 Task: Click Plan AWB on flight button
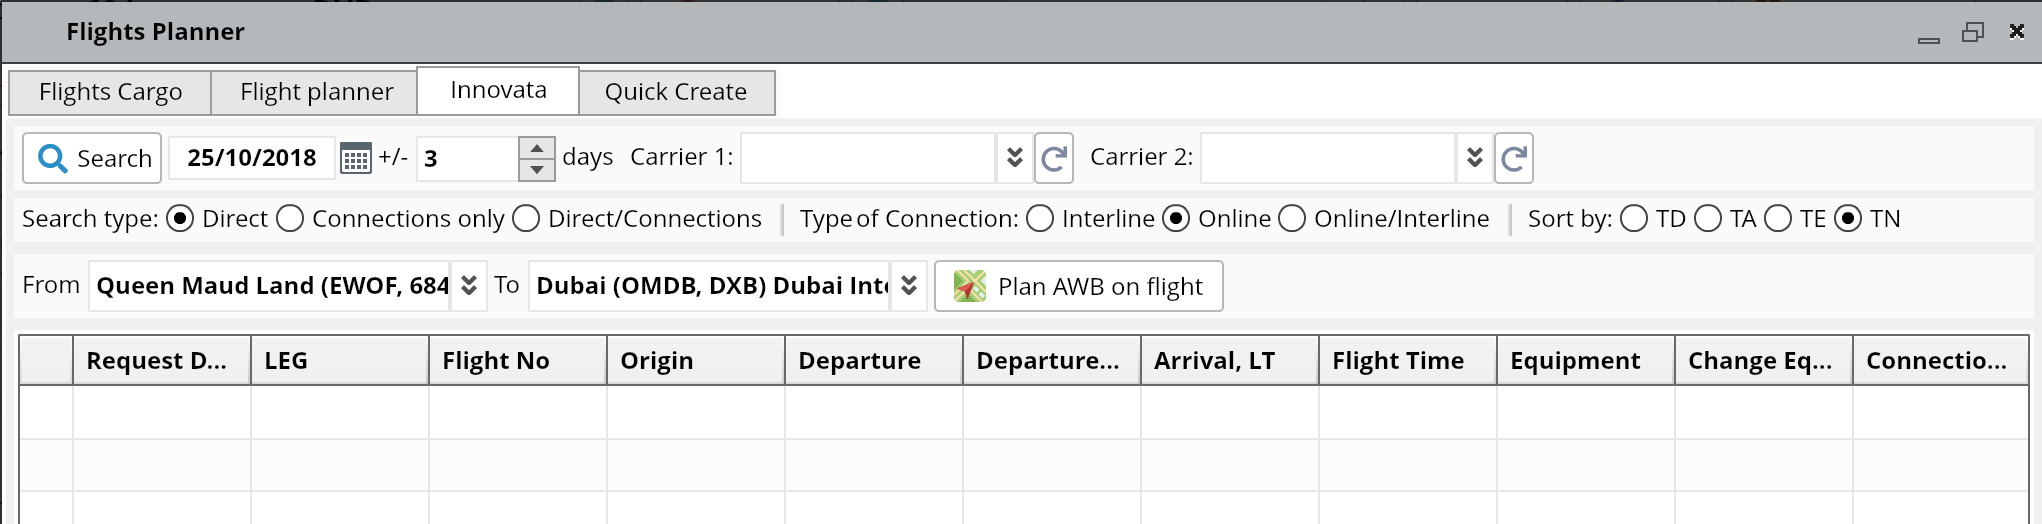[1099, 286]
